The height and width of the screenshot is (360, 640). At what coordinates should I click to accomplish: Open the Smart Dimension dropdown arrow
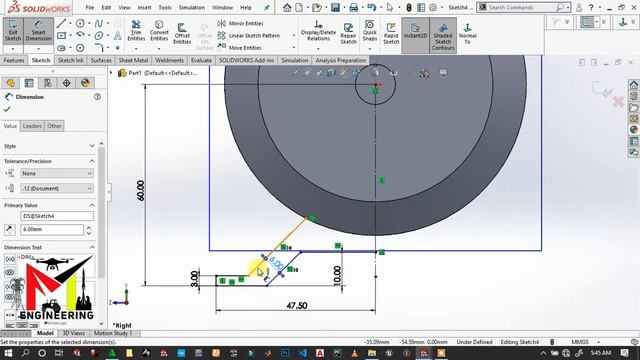(x=38, y=49)
